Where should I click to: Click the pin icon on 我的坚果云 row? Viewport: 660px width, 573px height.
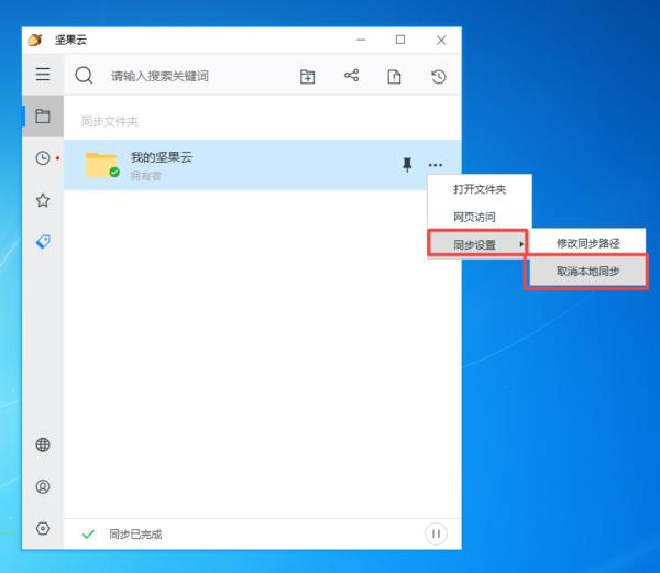(x=407, y=165)
